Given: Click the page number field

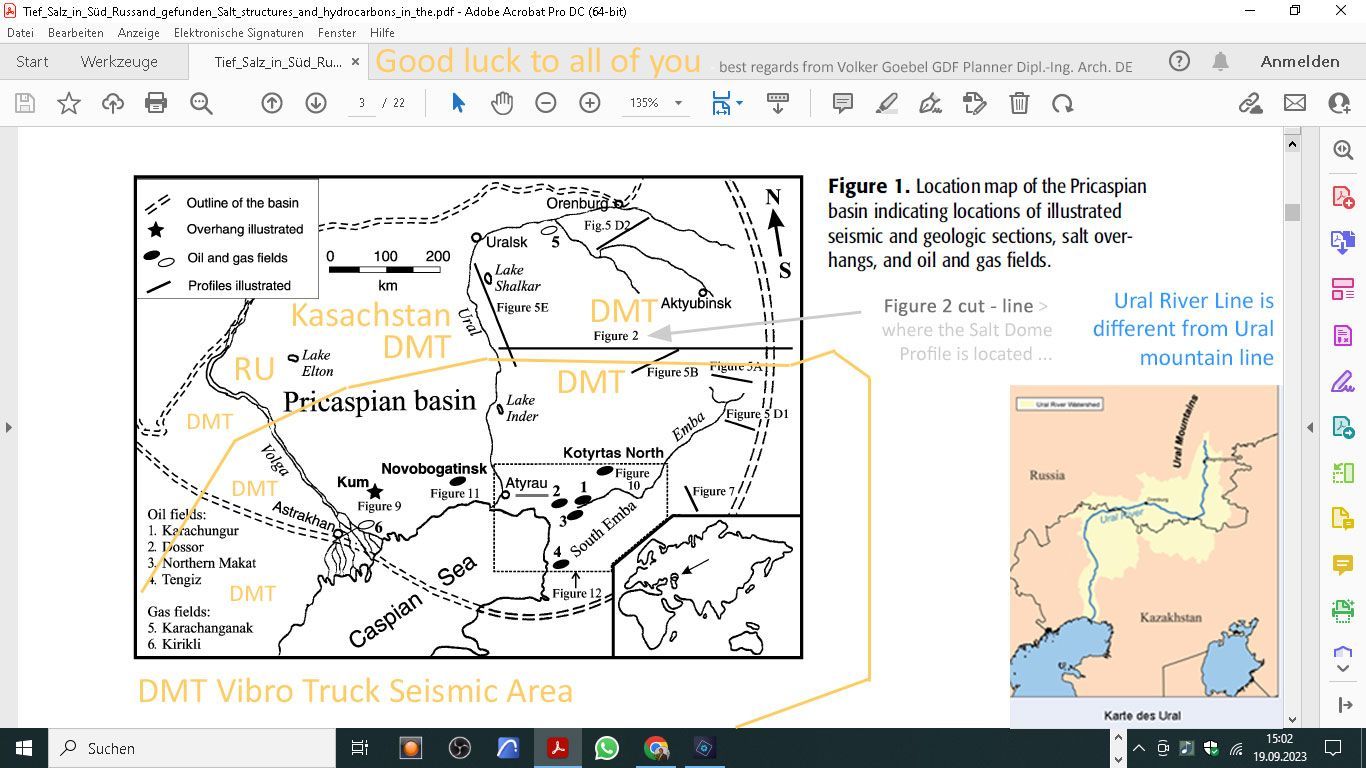Looking at the screenshot, I should click(x=362, y=103).
